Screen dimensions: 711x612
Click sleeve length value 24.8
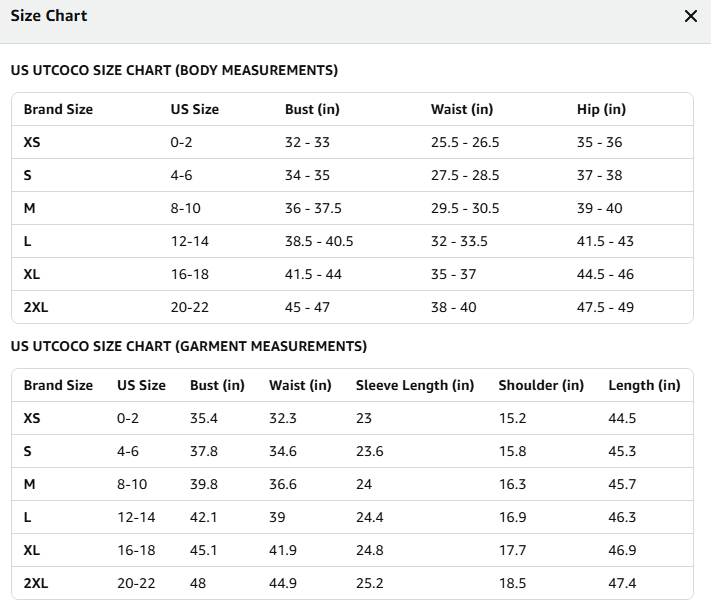(370, 550)
